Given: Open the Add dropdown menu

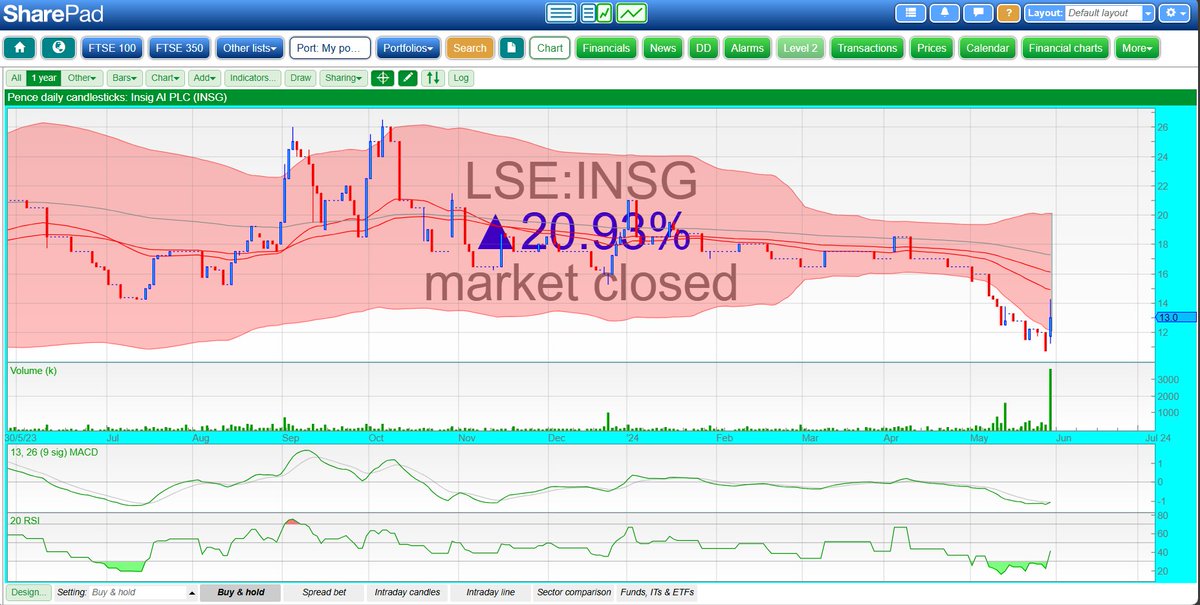Looking at the screenshot, I should [203, 77].
